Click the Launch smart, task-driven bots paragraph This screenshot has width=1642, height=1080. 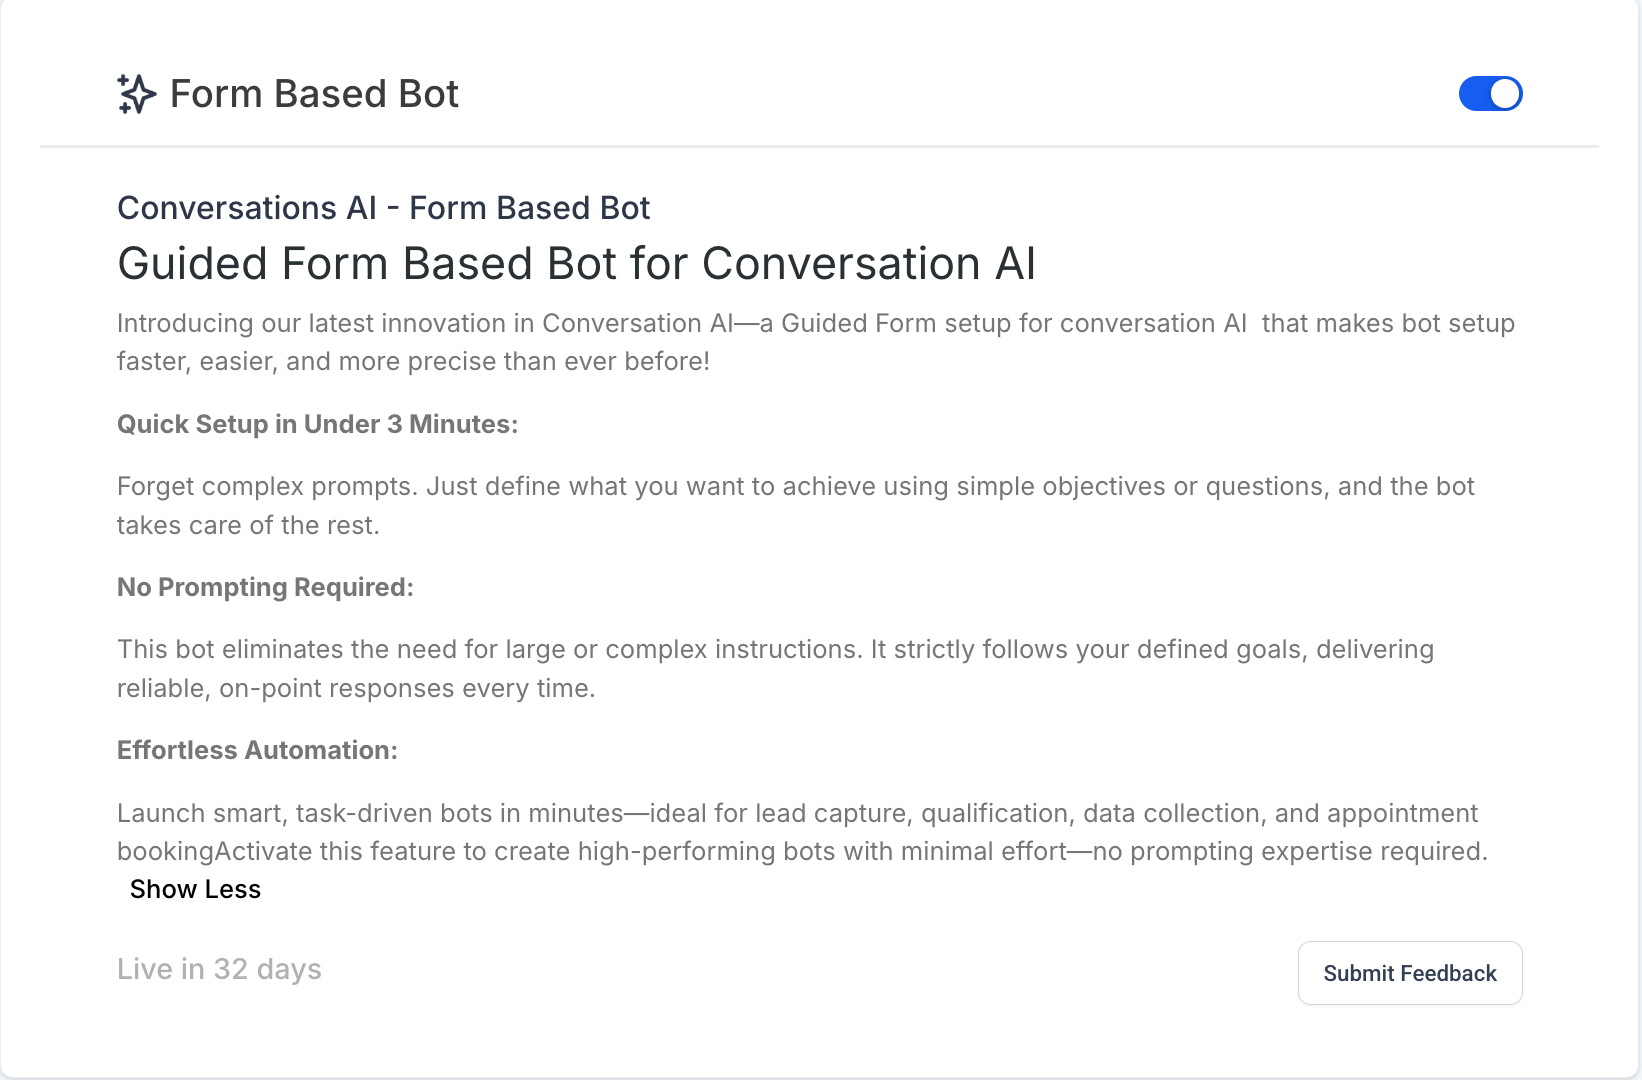click(x=802, y=832)
